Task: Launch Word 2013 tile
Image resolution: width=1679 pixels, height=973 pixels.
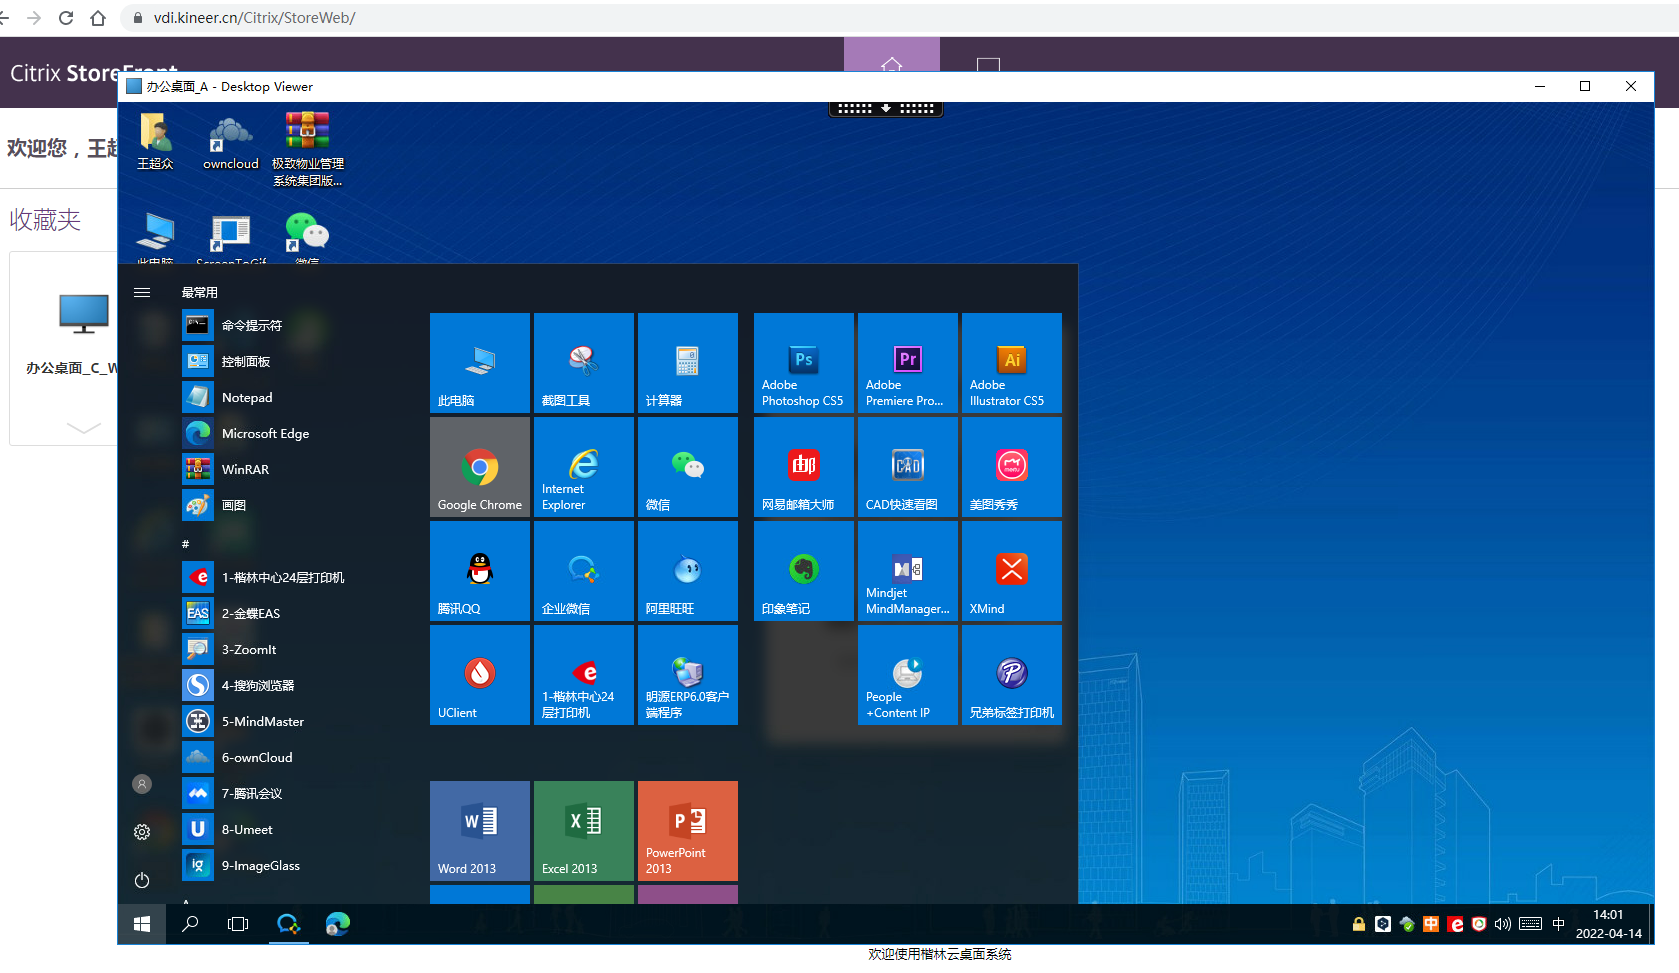Action: 480,831
